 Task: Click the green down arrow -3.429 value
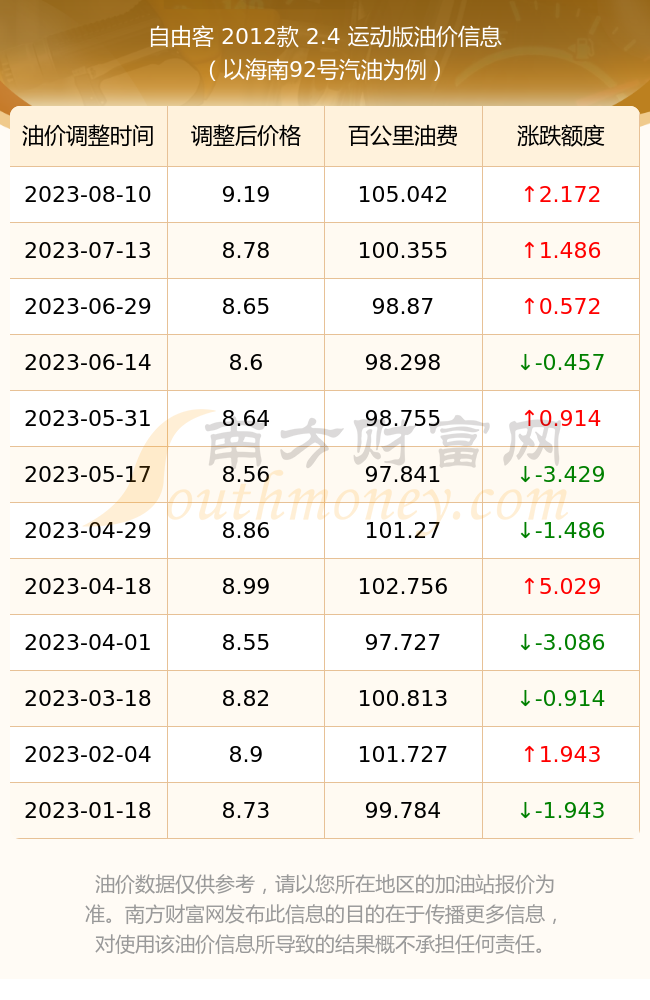click(561, 474)
